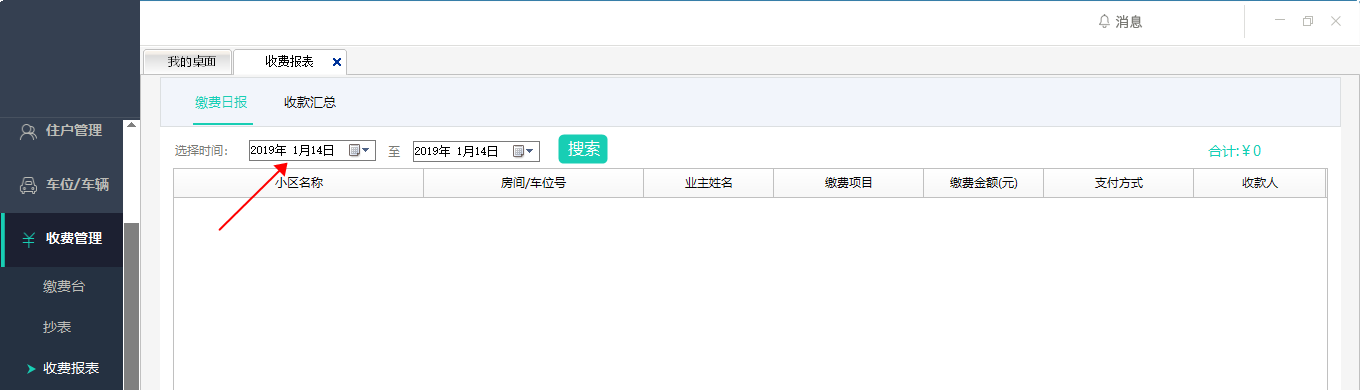Viewport: 1360px width, 390px height.
Task: Sort by 收款人 column header
Action: pyautogui.click(x=1259, y=184)
